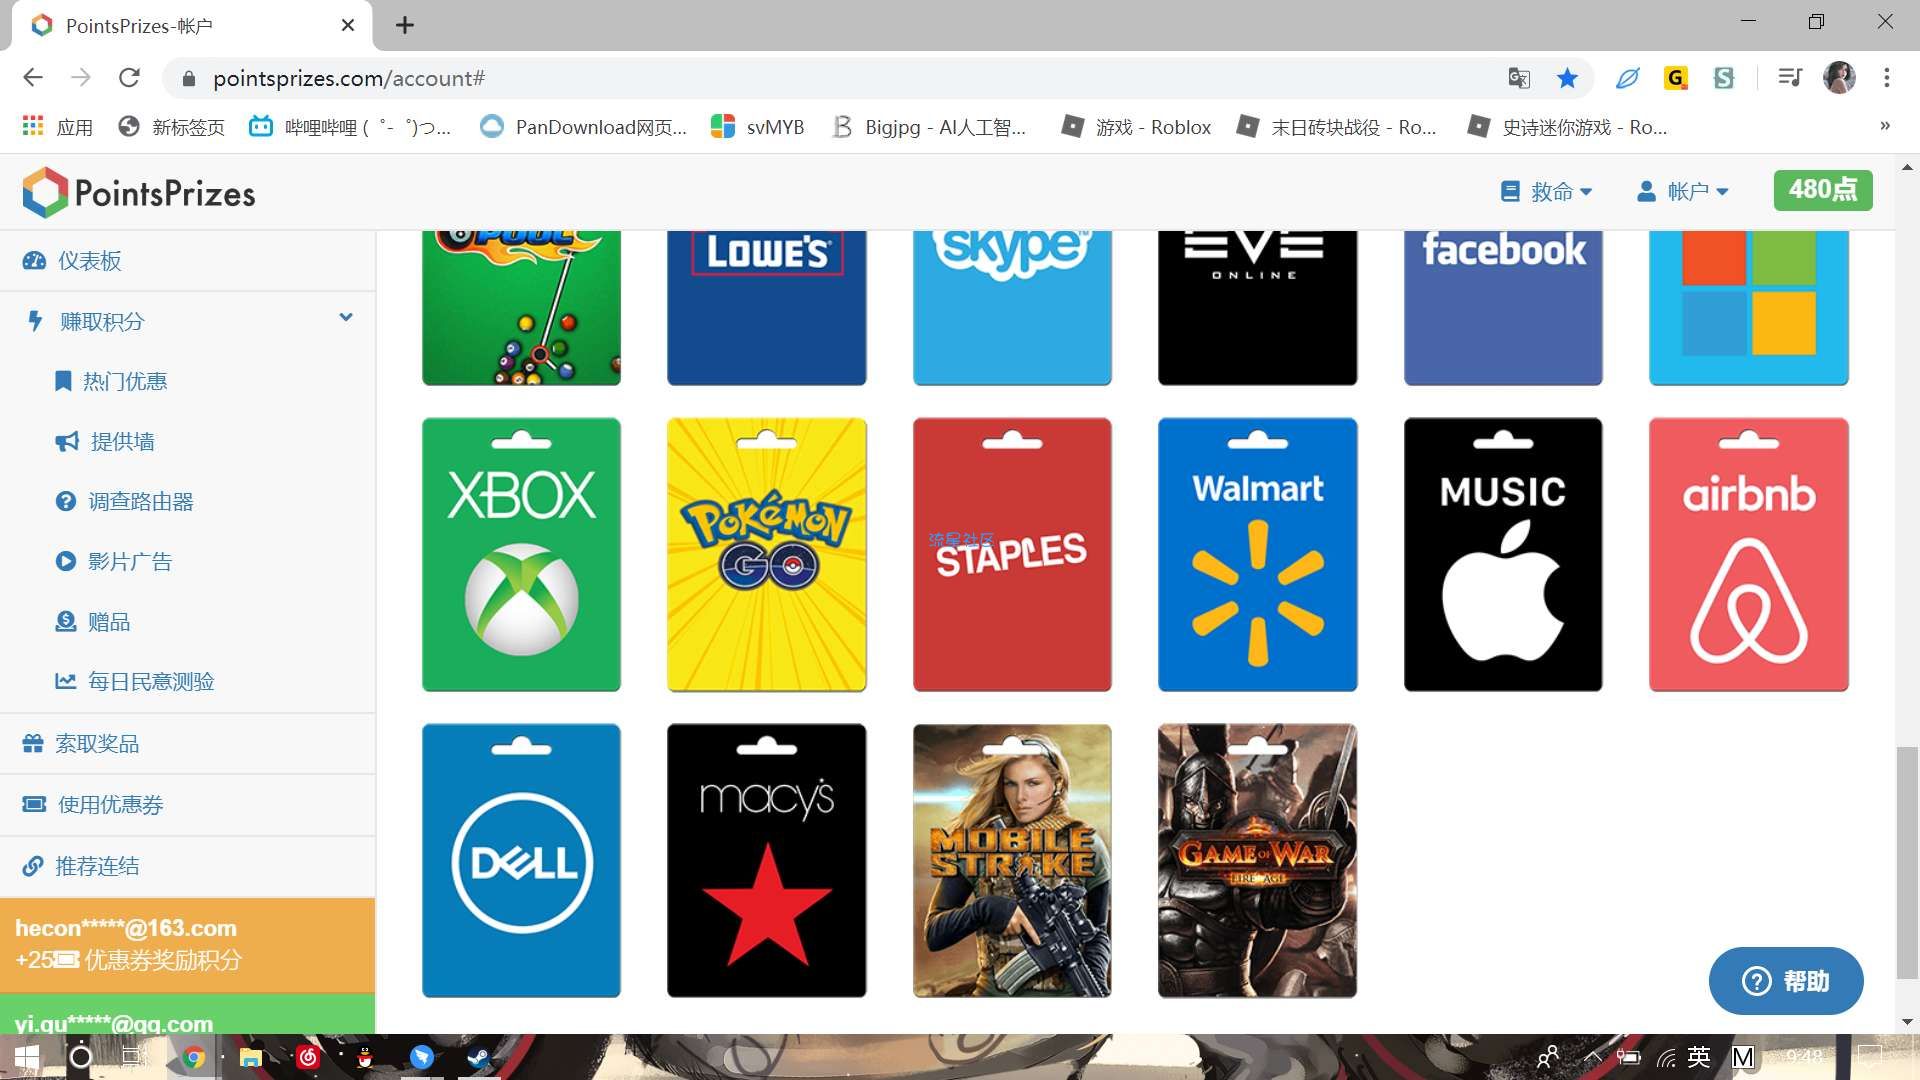Open the Windows Start menu
The width and height of the screenshot is (1920, 1080).
pyautogui.click(x=27, y=1057)
